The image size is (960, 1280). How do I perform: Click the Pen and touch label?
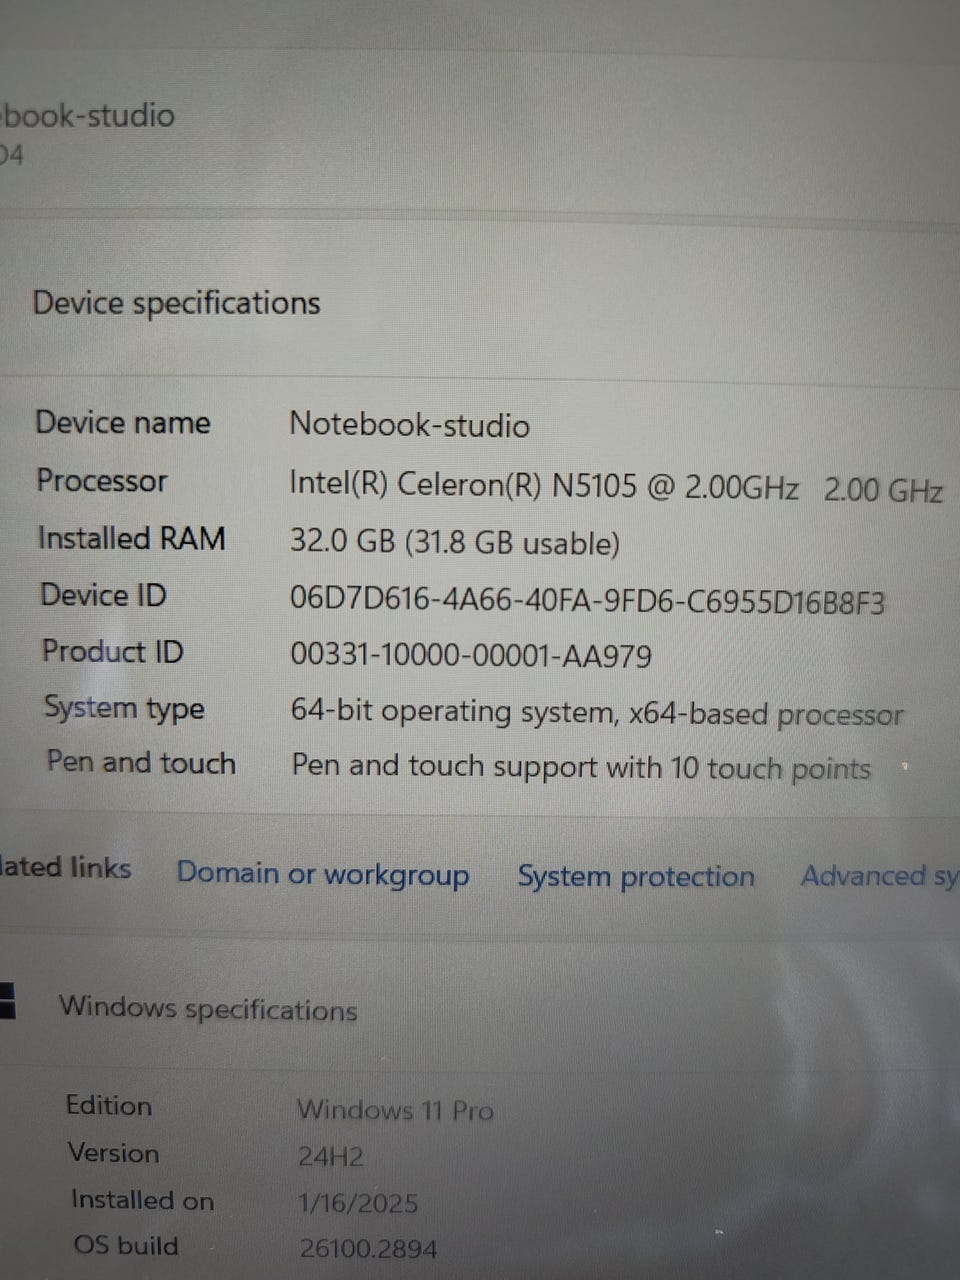[x=141, y=762]
